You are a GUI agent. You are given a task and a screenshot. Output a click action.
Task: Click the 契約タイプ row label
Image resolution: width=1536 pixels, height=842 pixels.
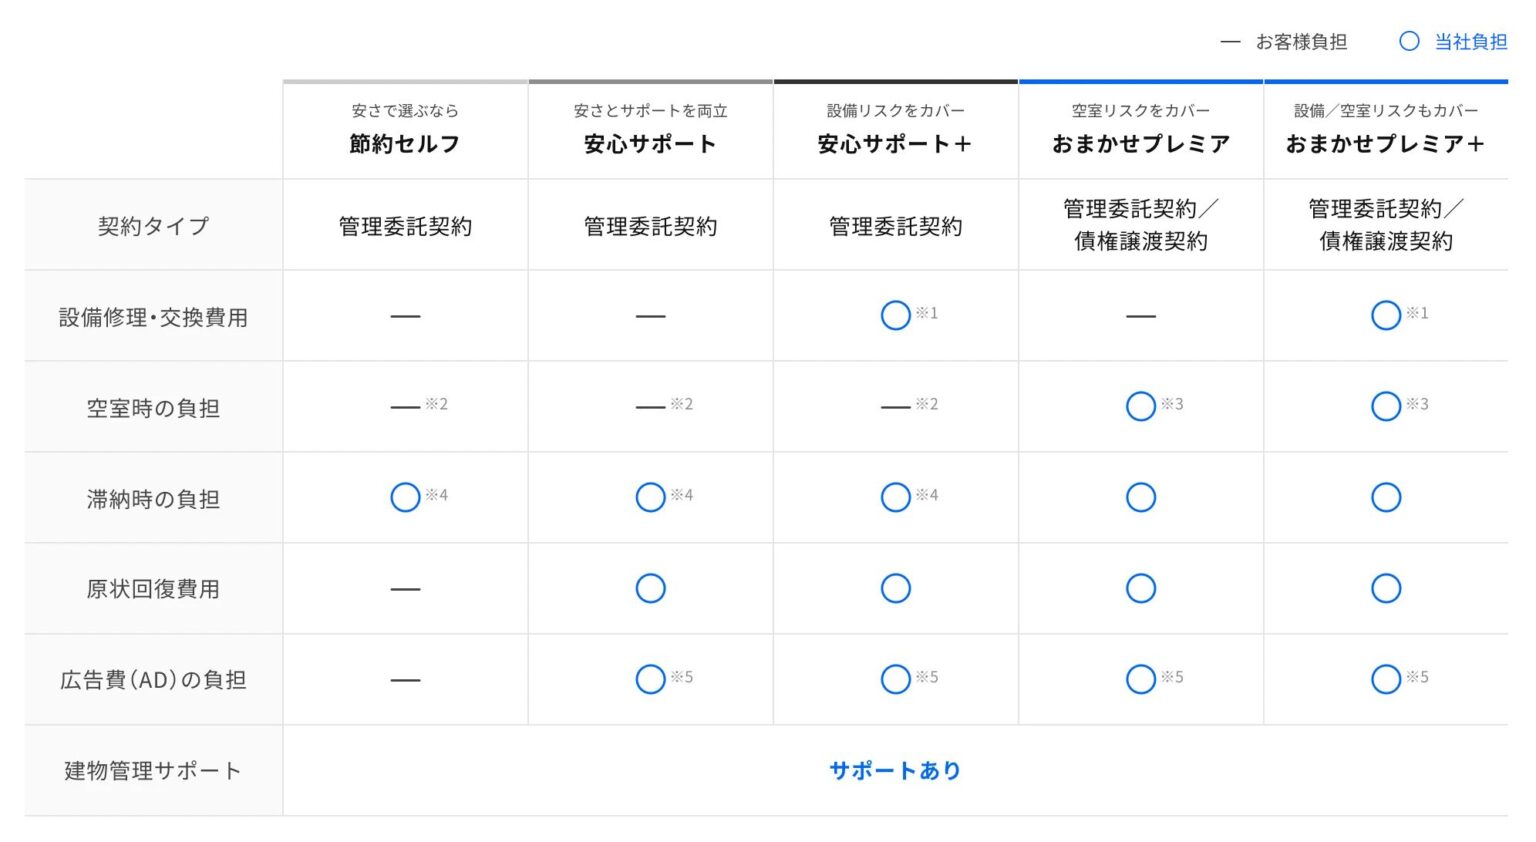(153, 226)
